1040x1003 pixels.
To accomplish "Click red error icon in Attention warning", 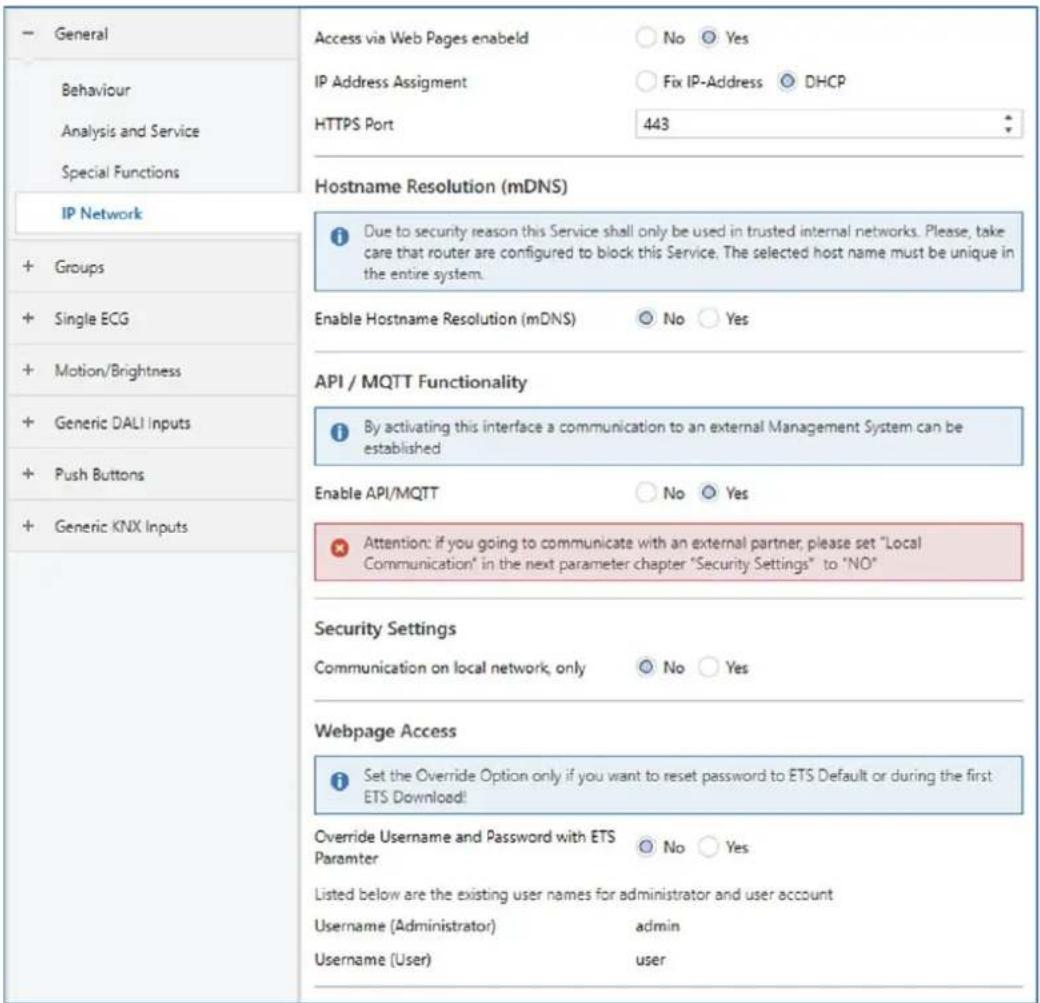I will (x=340, y=548).
